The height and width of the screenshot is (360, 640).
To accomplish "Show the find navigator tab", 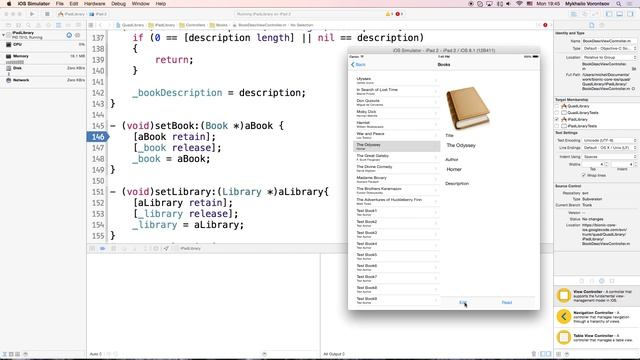I will coord(28,25).
